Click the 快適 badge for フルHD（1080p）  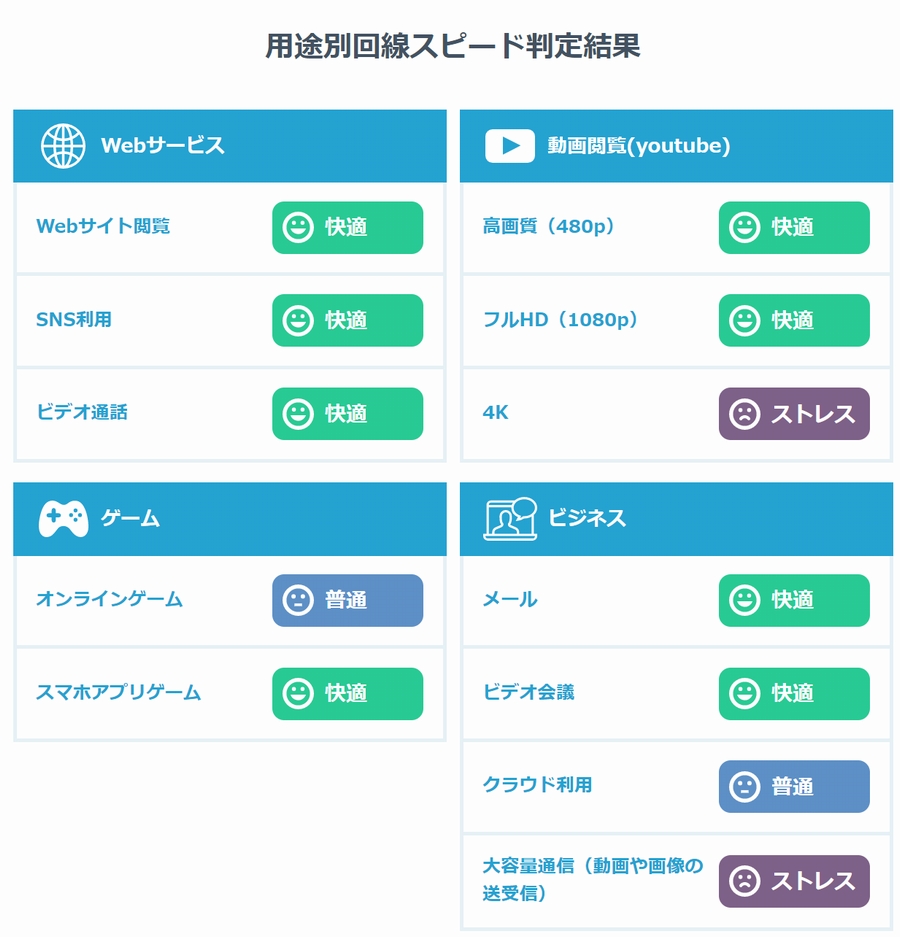[794, 320]
